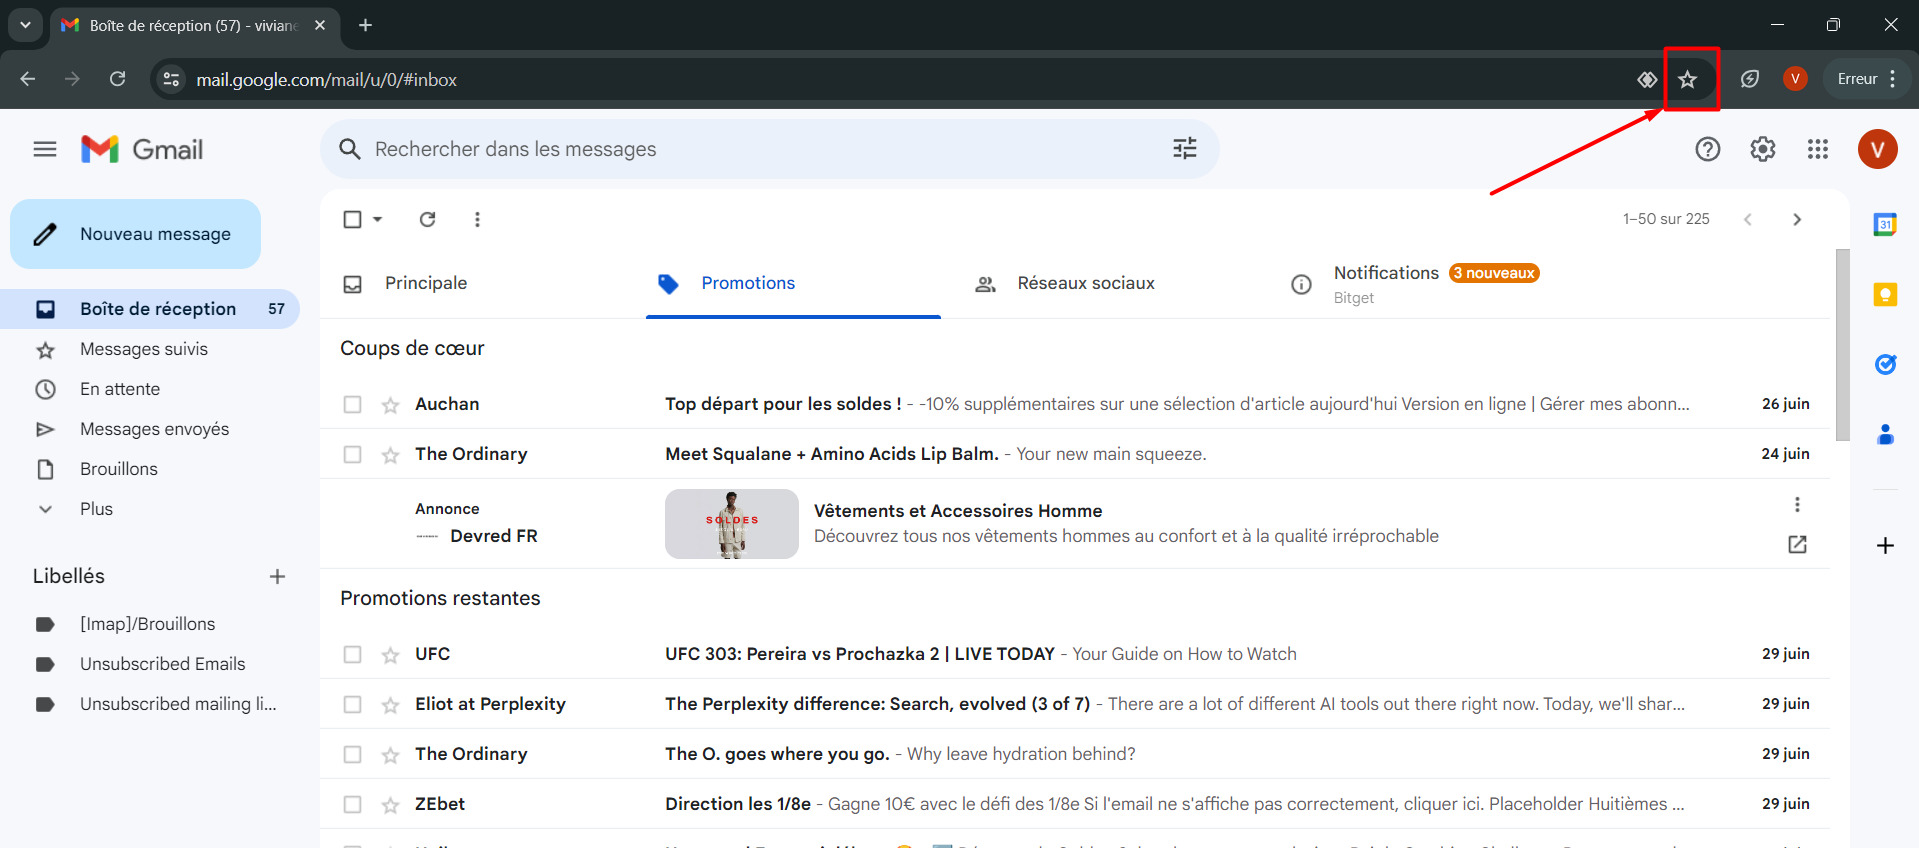Open Devred FR ad in new window icon

1797,544
